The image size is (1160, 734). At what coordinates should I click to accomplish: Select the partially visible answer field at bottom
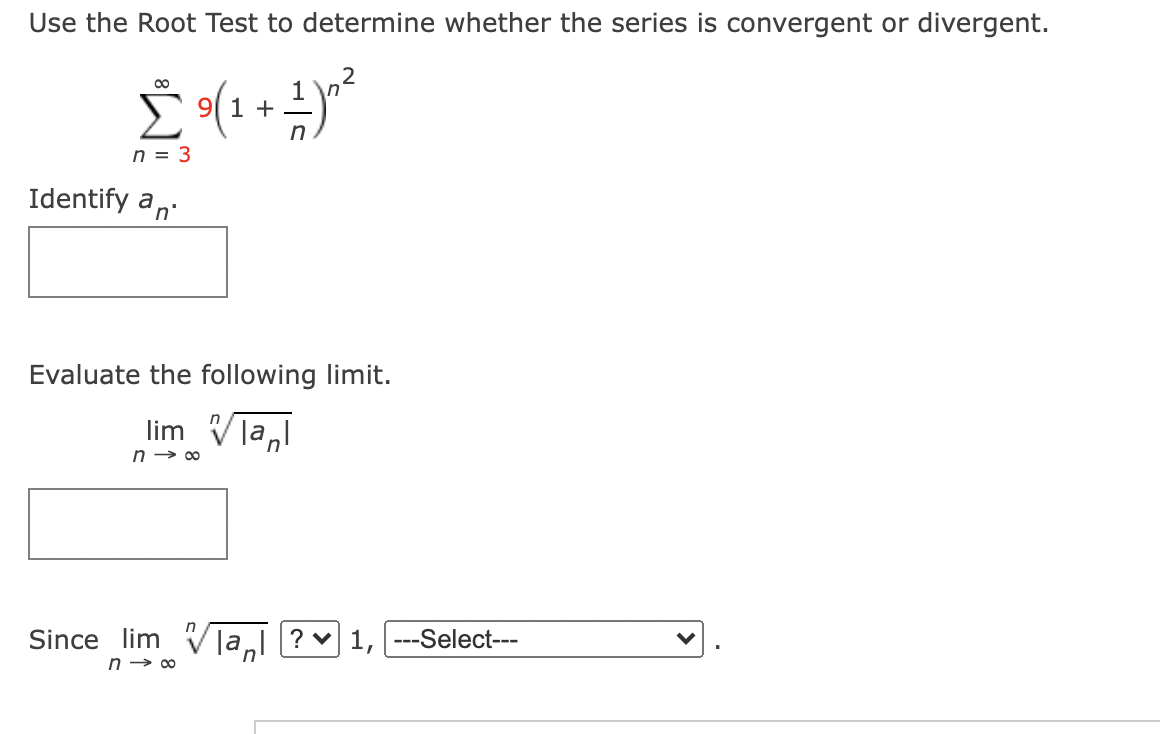coord(700,730)
